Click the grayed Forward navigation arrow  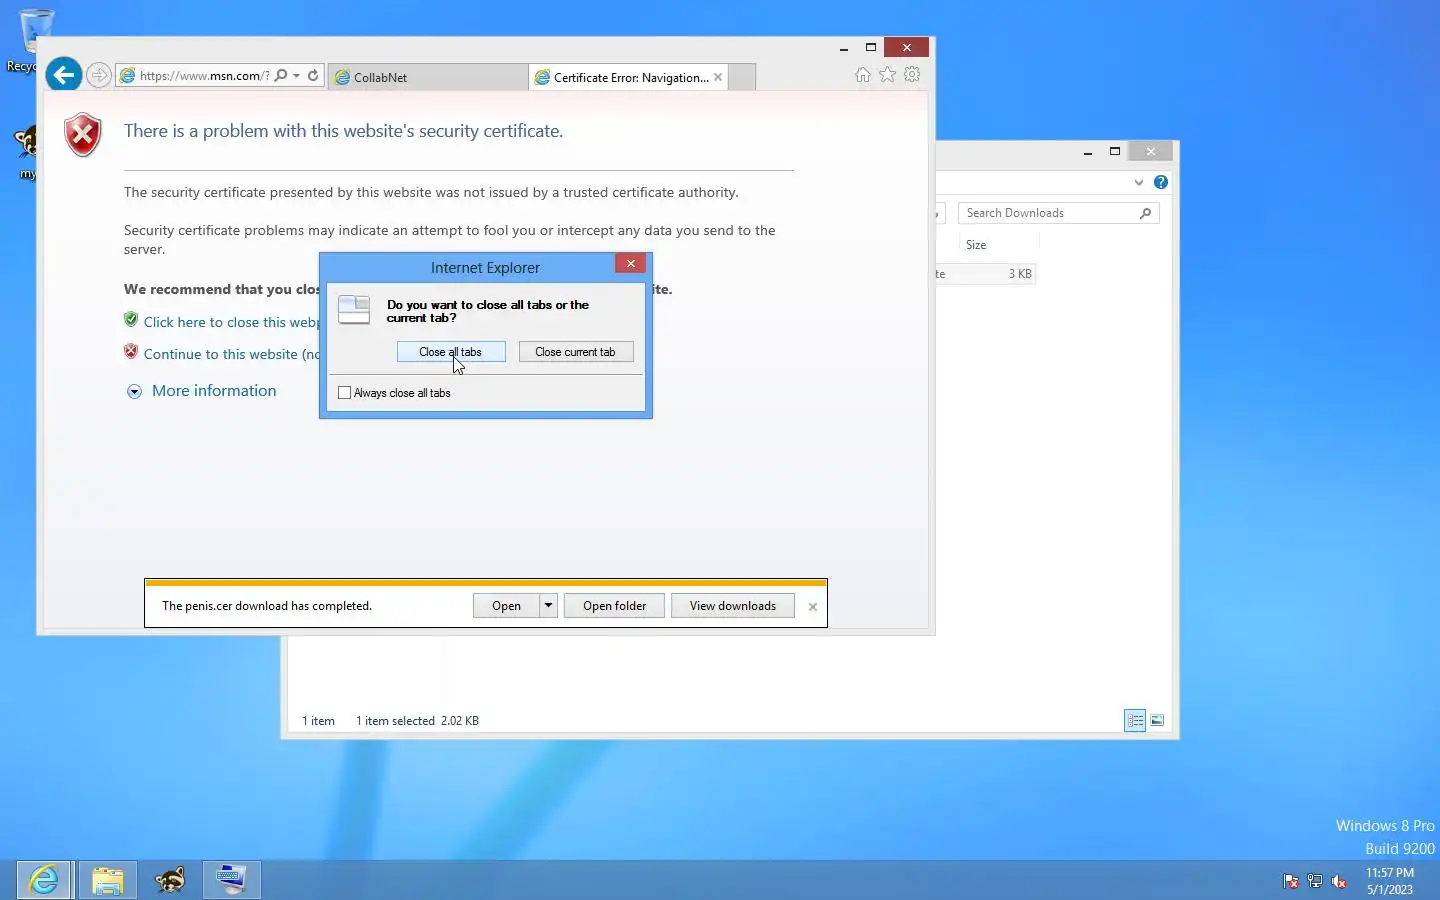coord(98,75)
